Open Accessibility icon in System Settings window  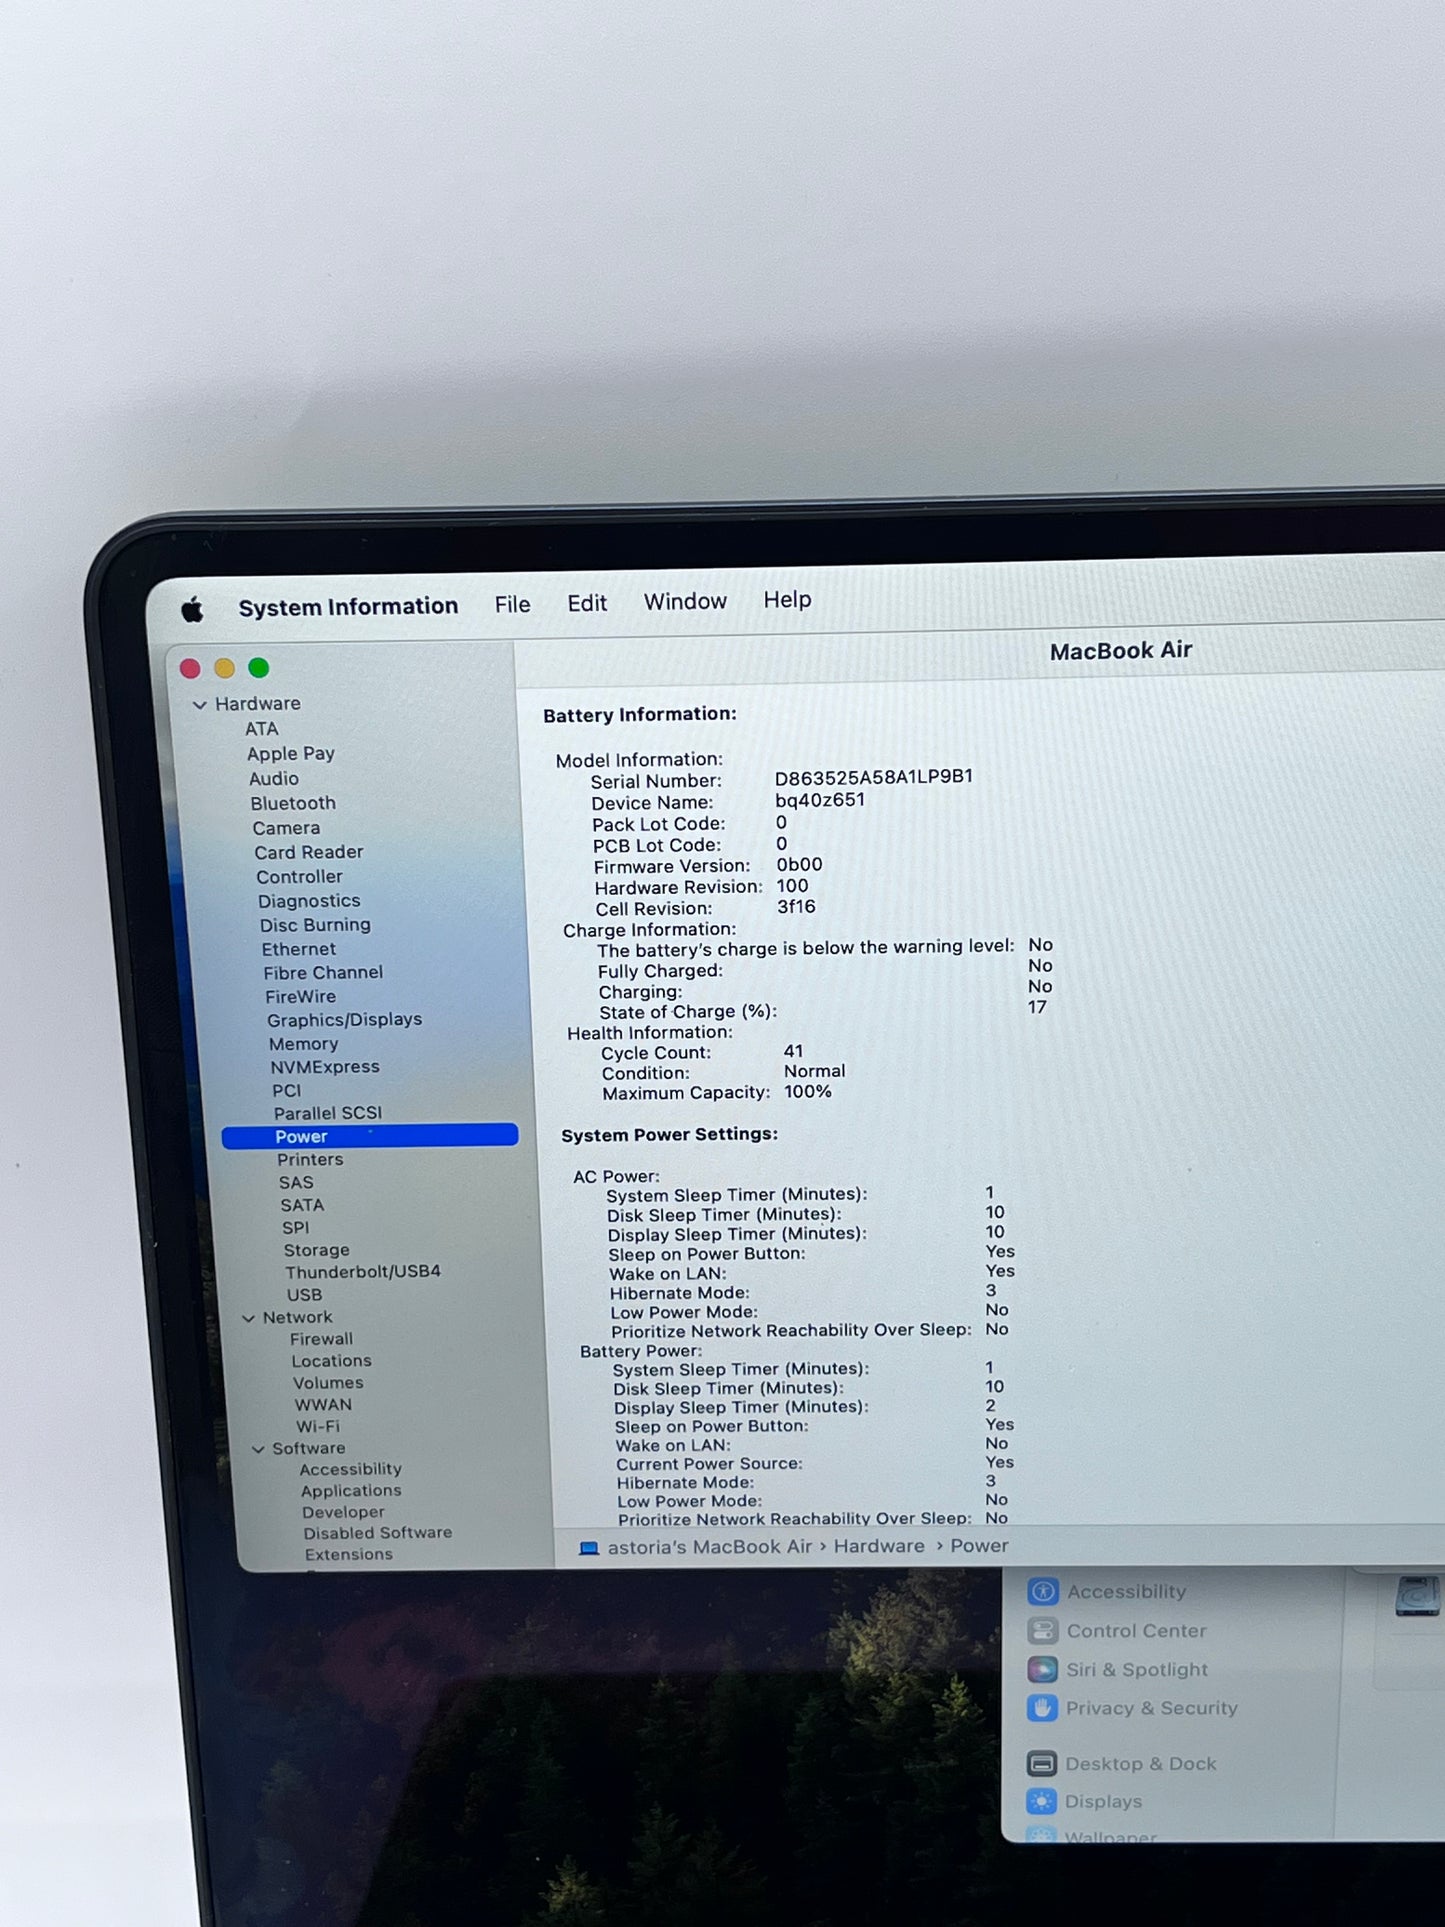(1043, 1592)
